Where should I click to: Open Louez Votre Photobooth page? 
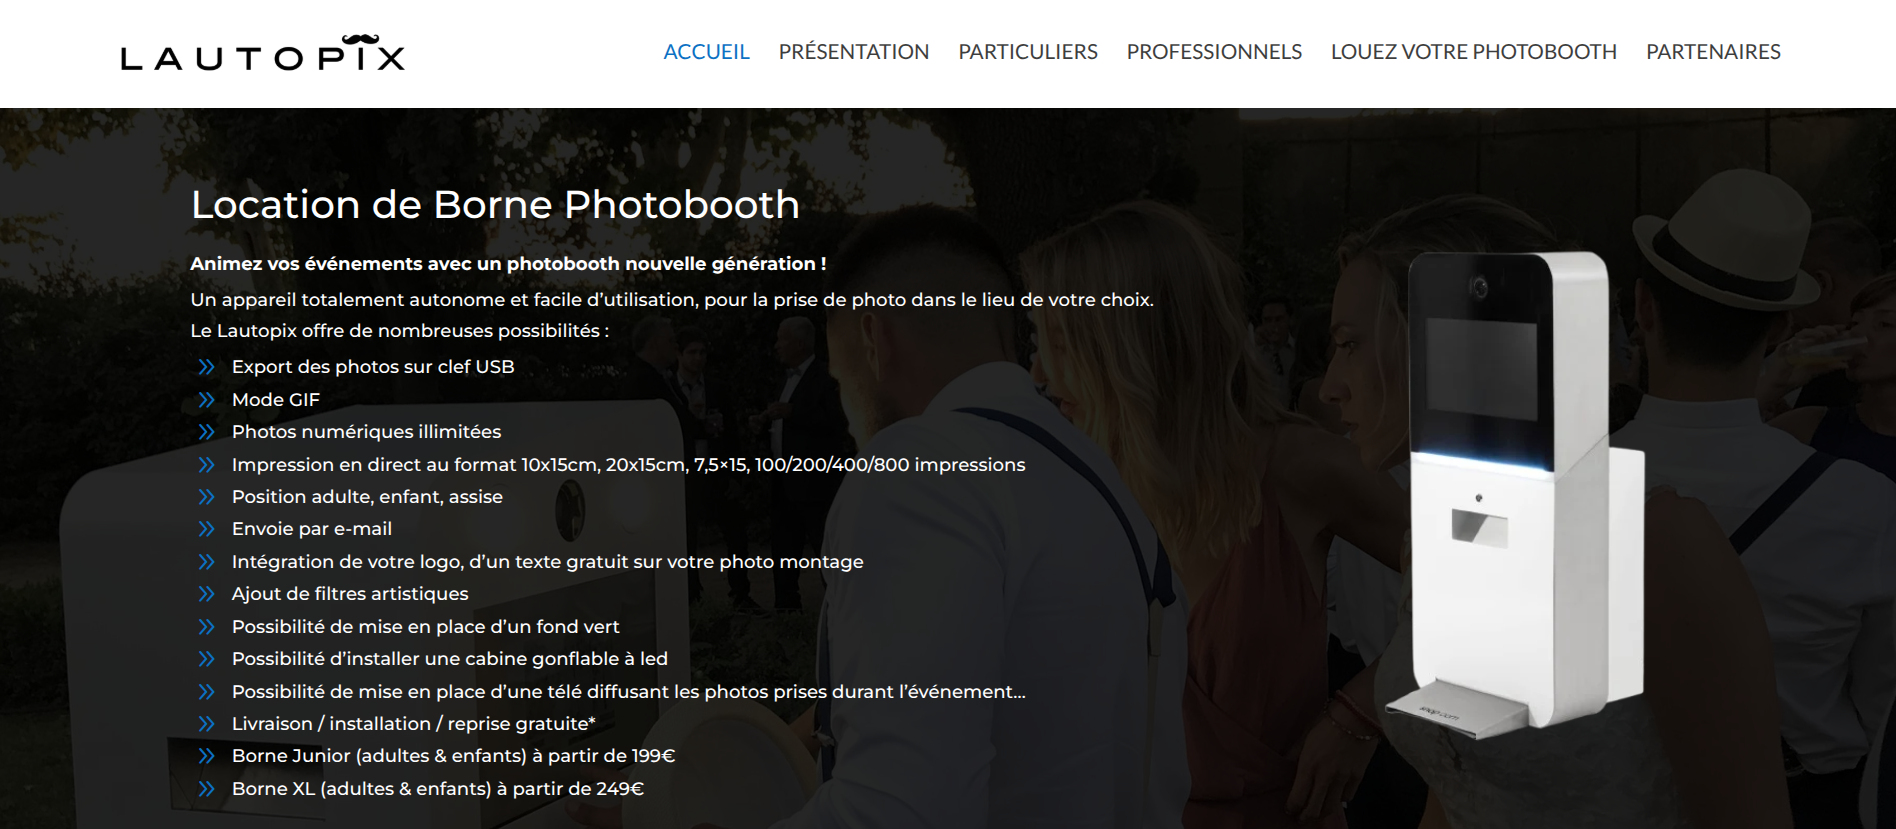point(1474,52)
